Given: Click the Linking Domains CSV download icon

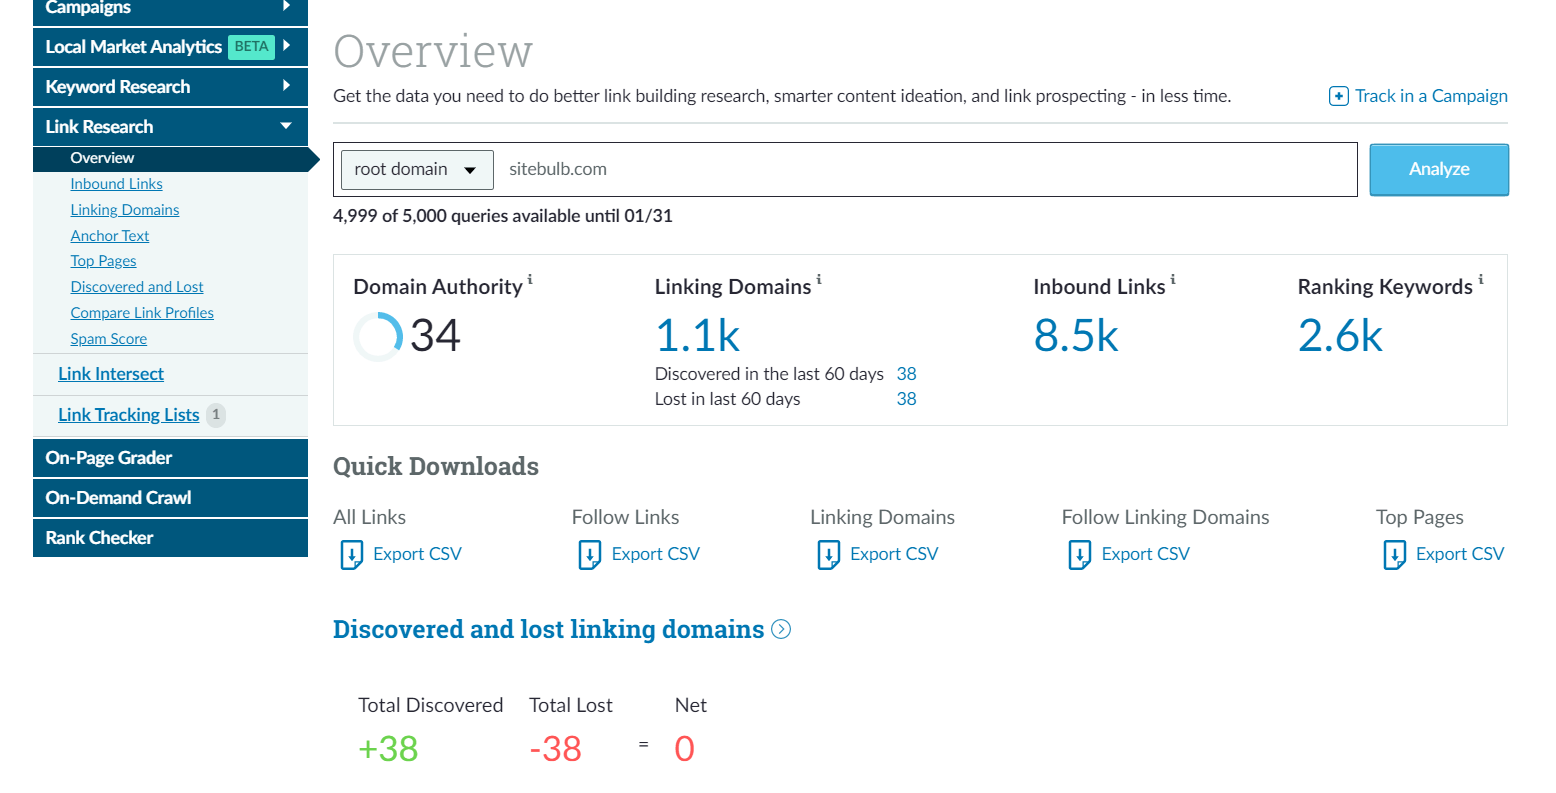Looking at the screenshot, I should tap(828, 554).
